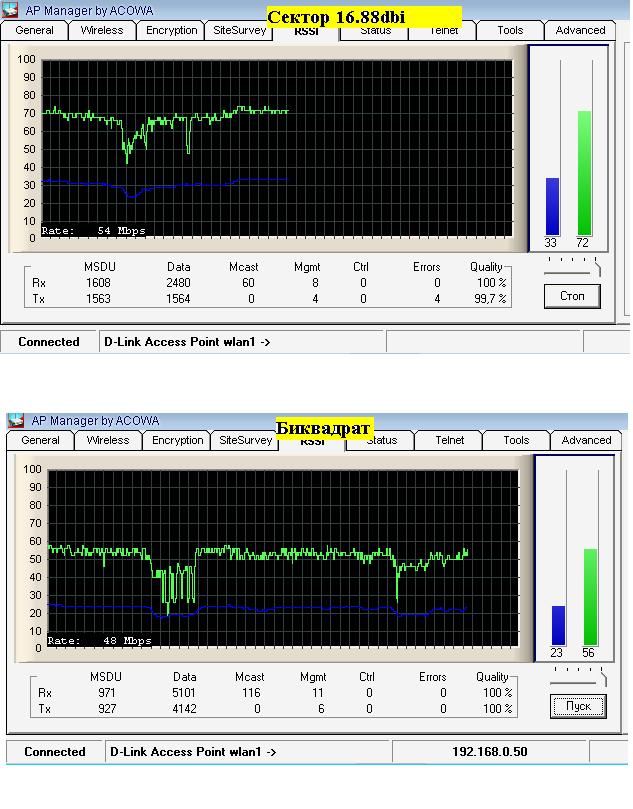The width and height of the screenshot is (633, 809).
Task: Open General tab in top AP Manager window
Action: pos(35,30)
